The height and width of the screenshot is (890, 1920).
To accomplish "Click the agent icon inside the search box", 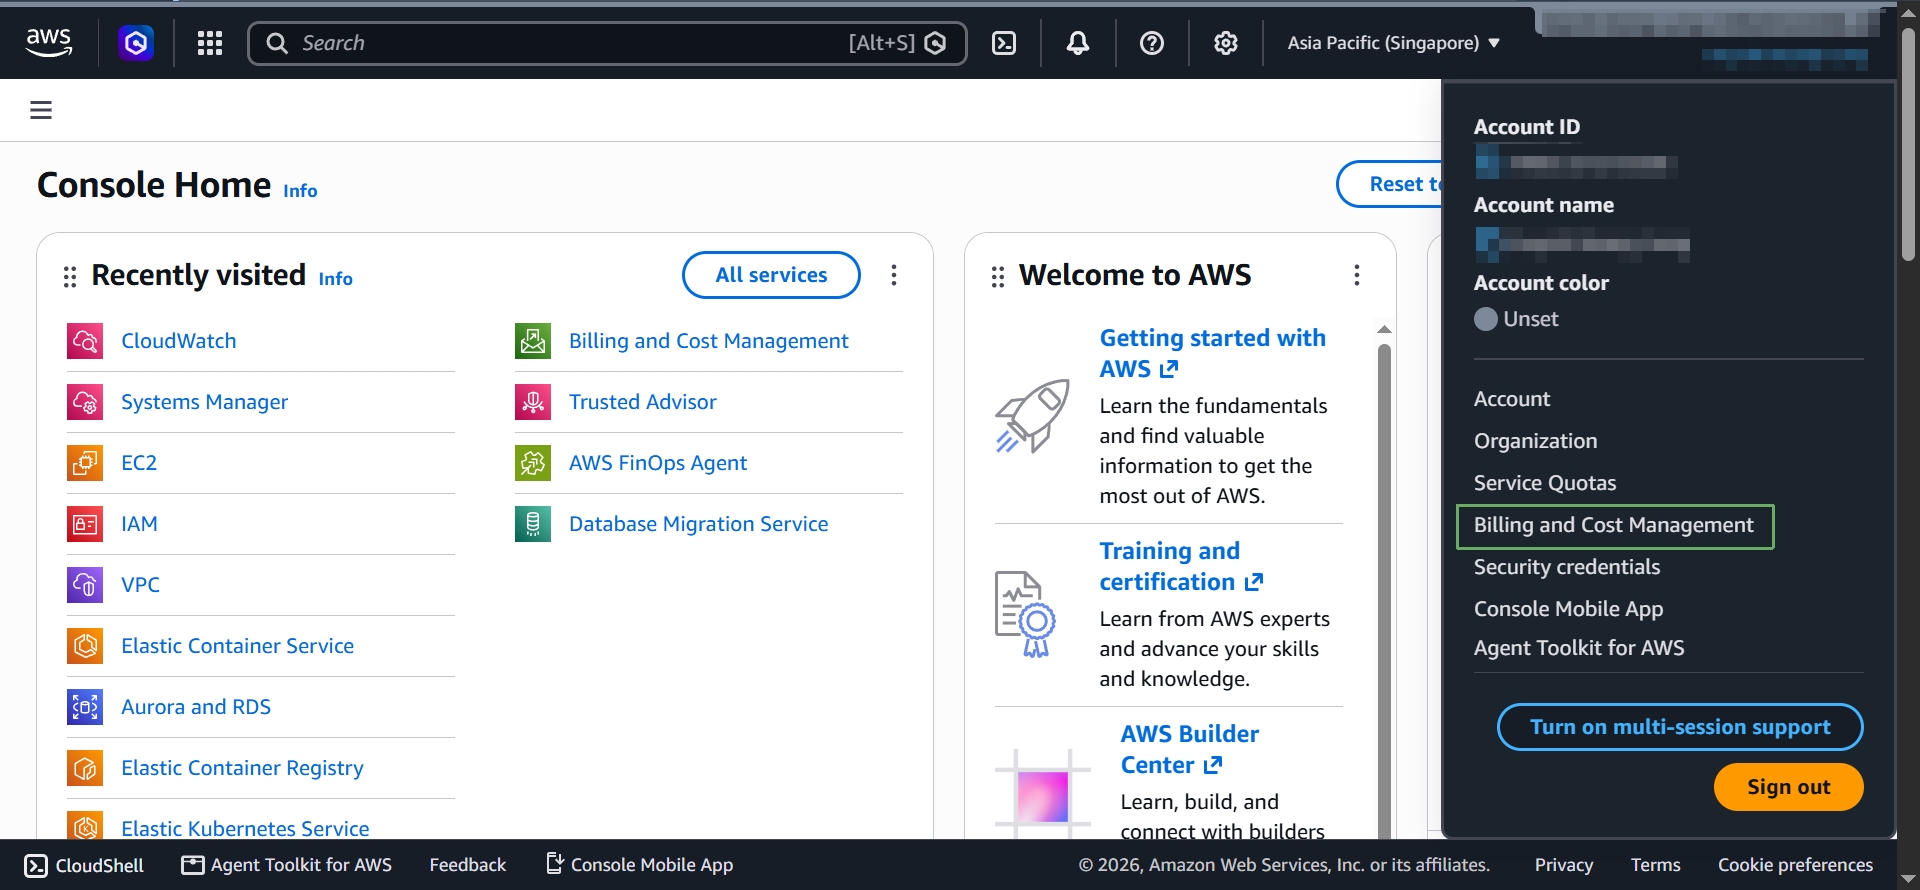I will pyautogui.click(x=935, y=43).
